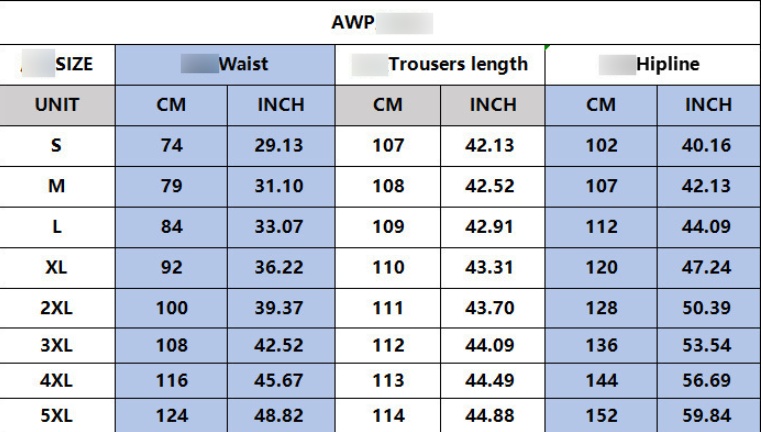763x432 pixels.
Task: Click waist value 29.13 inches
Action: pyautogui.click(x=279, y=145)
